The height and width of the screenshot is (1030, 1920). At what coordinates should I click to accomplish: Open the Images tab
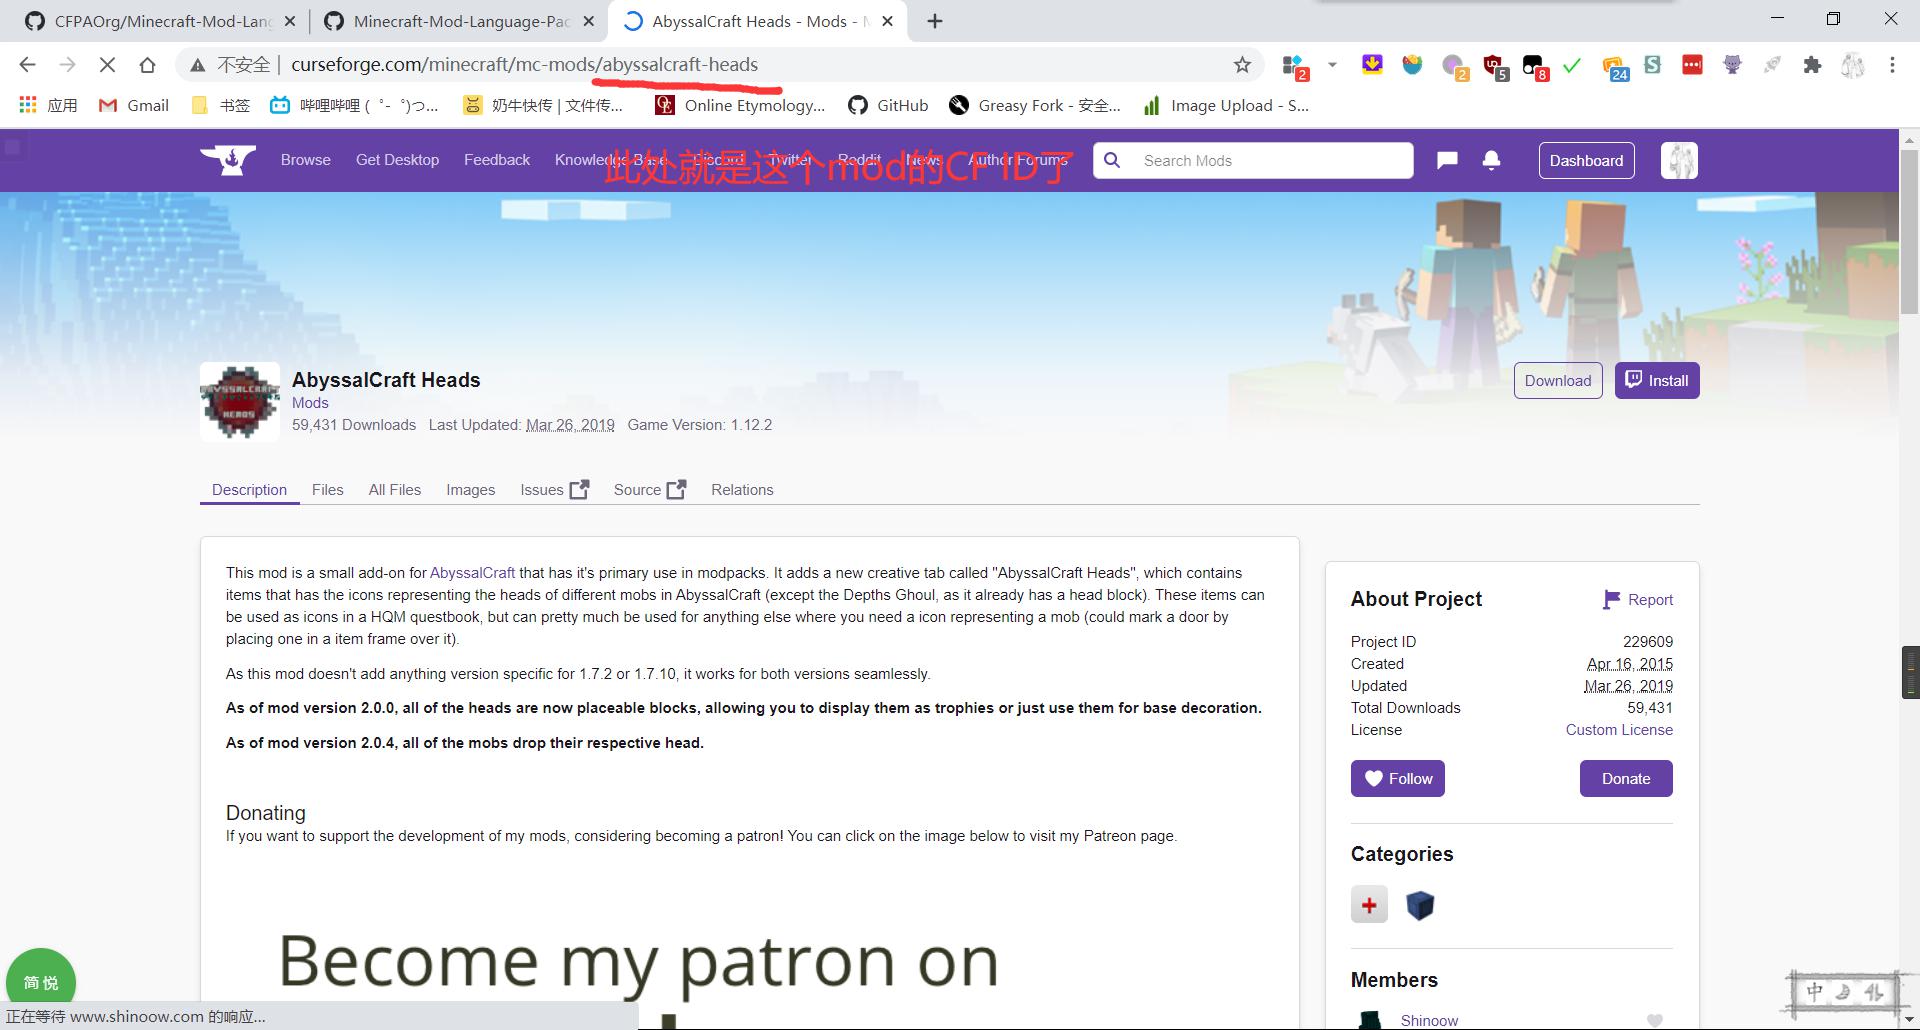(x=470, y=490)
